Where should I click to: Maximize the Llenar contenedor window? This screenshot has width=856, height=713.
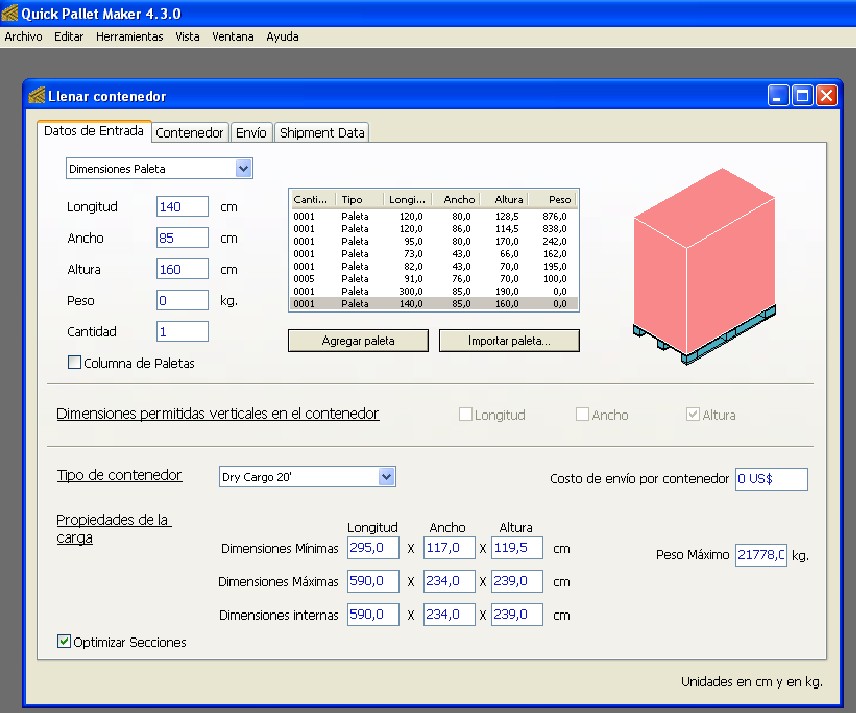pyautogui.click(x=802, y=96)
